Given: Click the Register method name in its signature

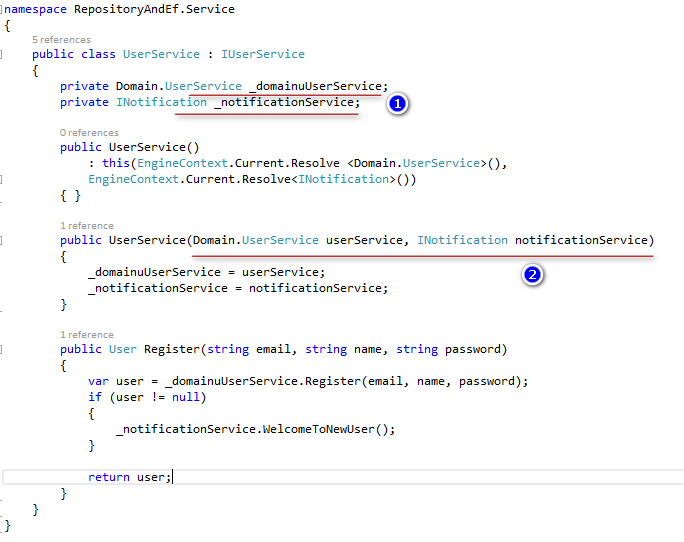Looking at the screenshot, I should pyautogui.click(x=169, y=350).
